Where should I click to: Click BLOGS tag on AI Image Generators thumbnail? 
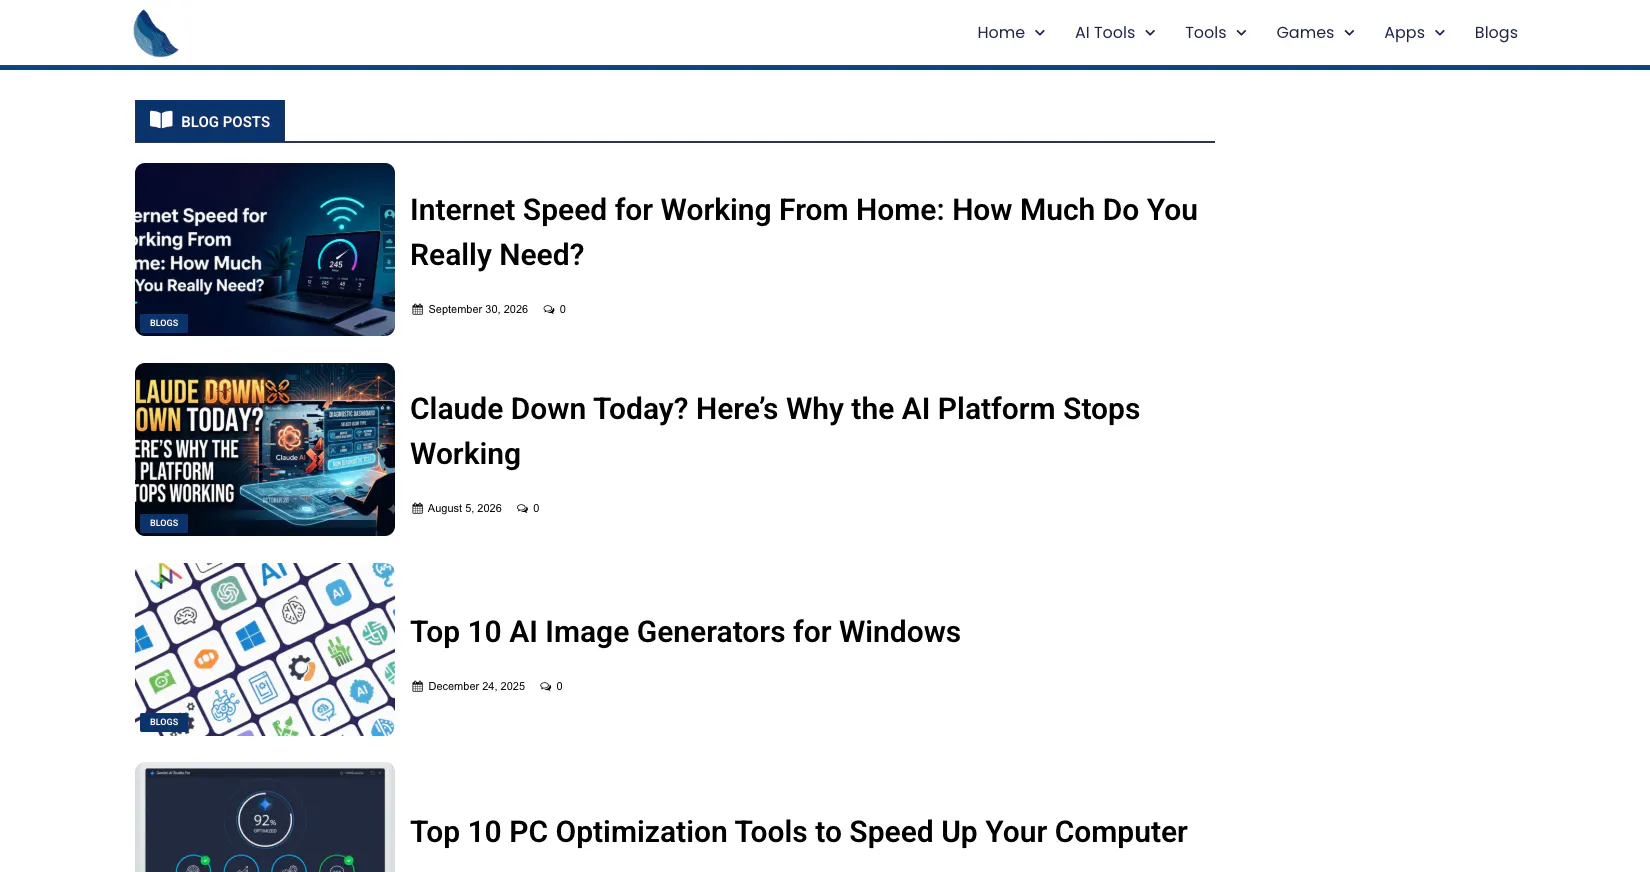(164, 722)
